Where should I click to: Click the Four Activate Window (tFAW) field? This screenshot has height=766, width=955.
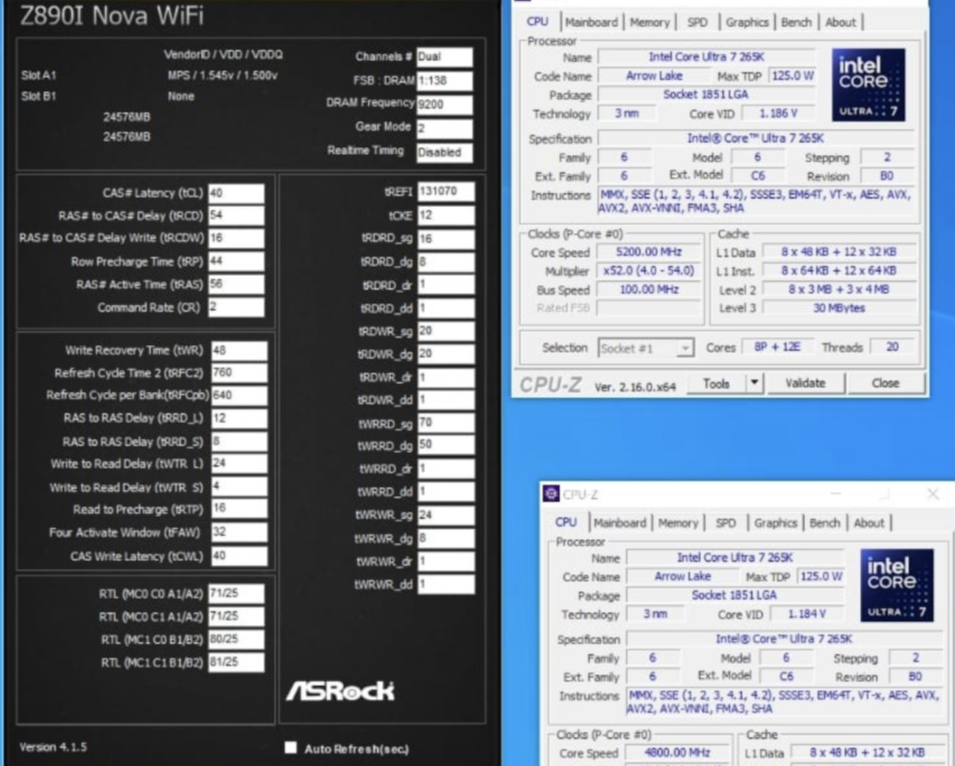pyautogui.click(x=239, y=532)
